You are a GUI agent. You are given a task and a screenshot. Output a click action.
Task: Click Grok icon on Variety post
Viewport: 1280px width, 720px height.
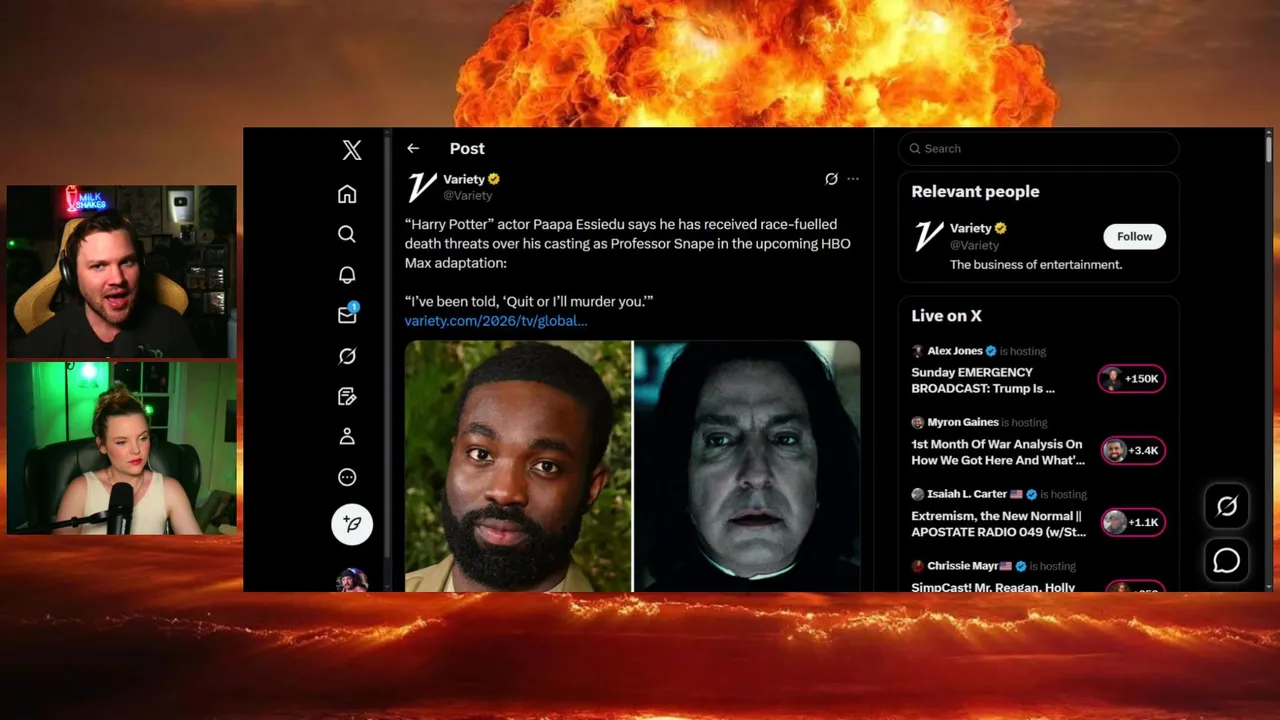tap(831, 179)
